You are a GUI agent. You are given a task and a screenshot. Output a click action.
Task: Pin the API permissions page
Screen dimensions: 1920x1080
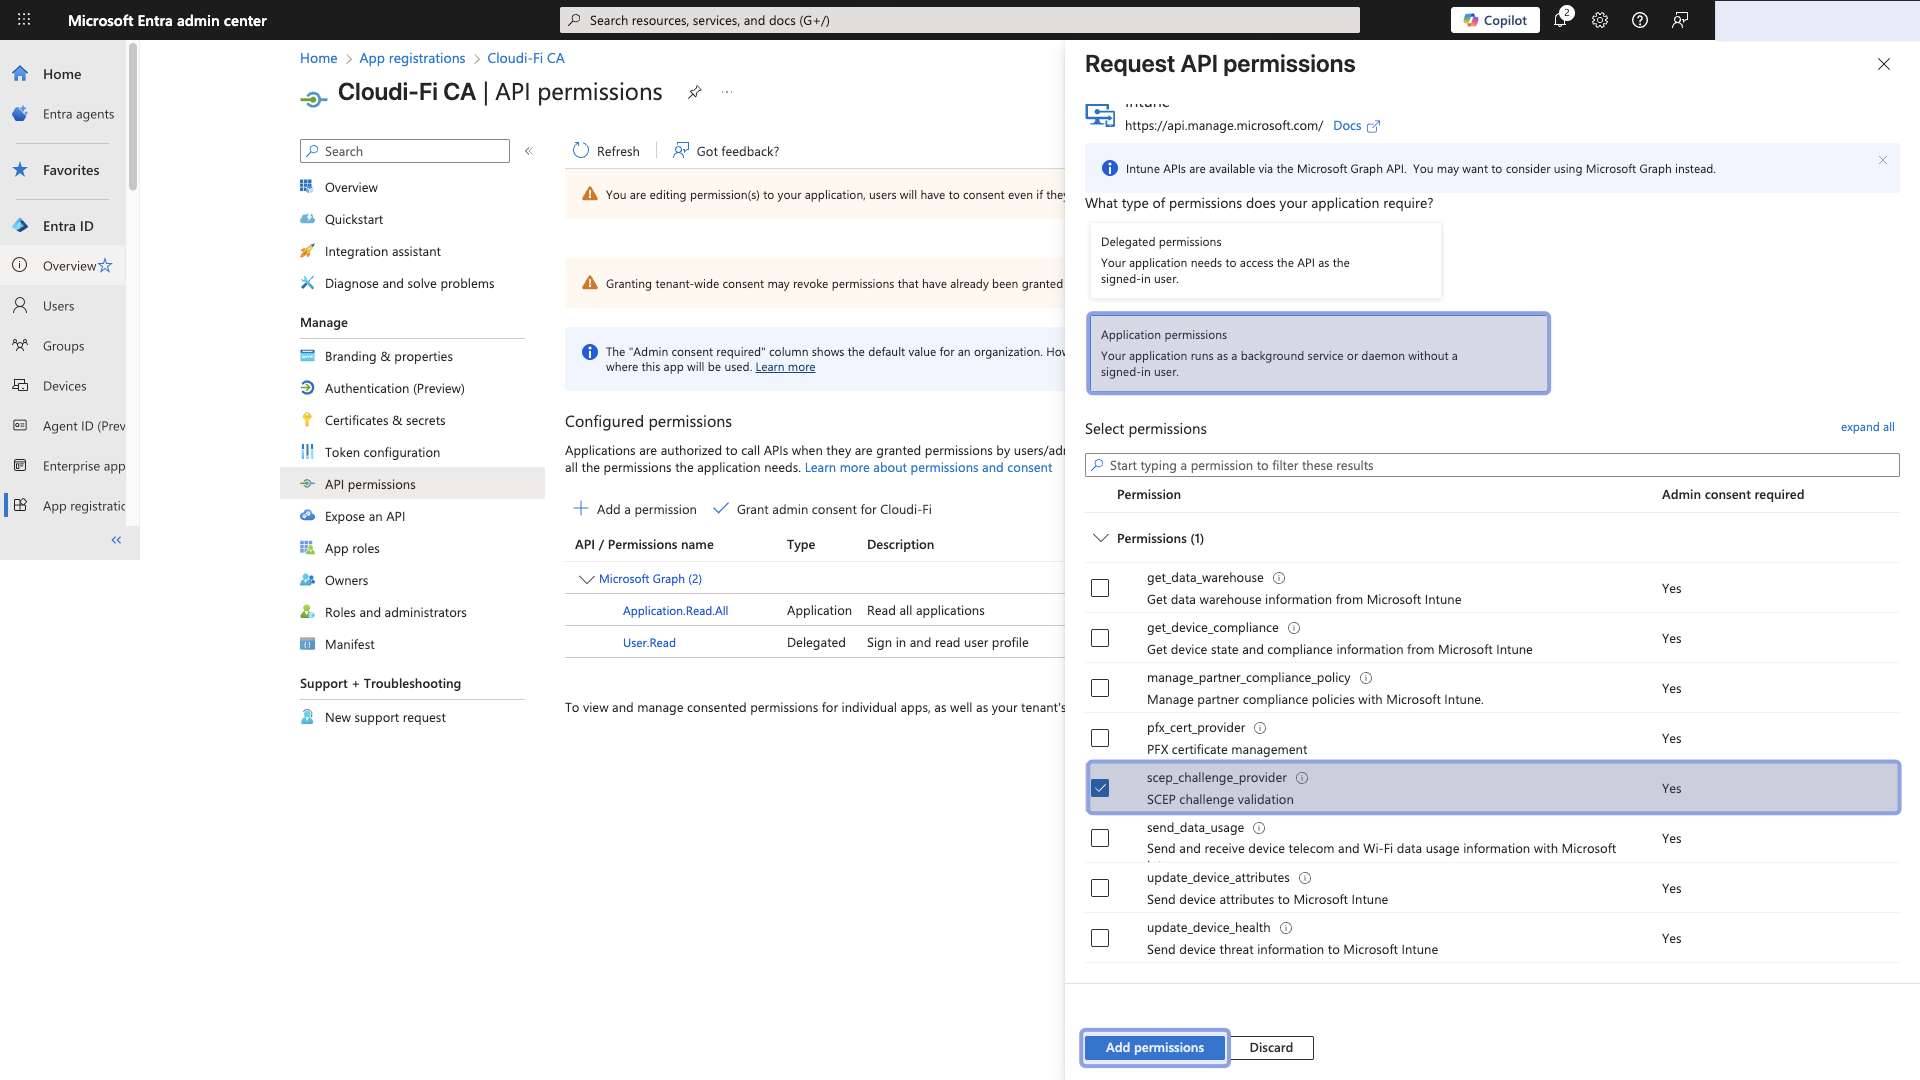coord(695,92)
